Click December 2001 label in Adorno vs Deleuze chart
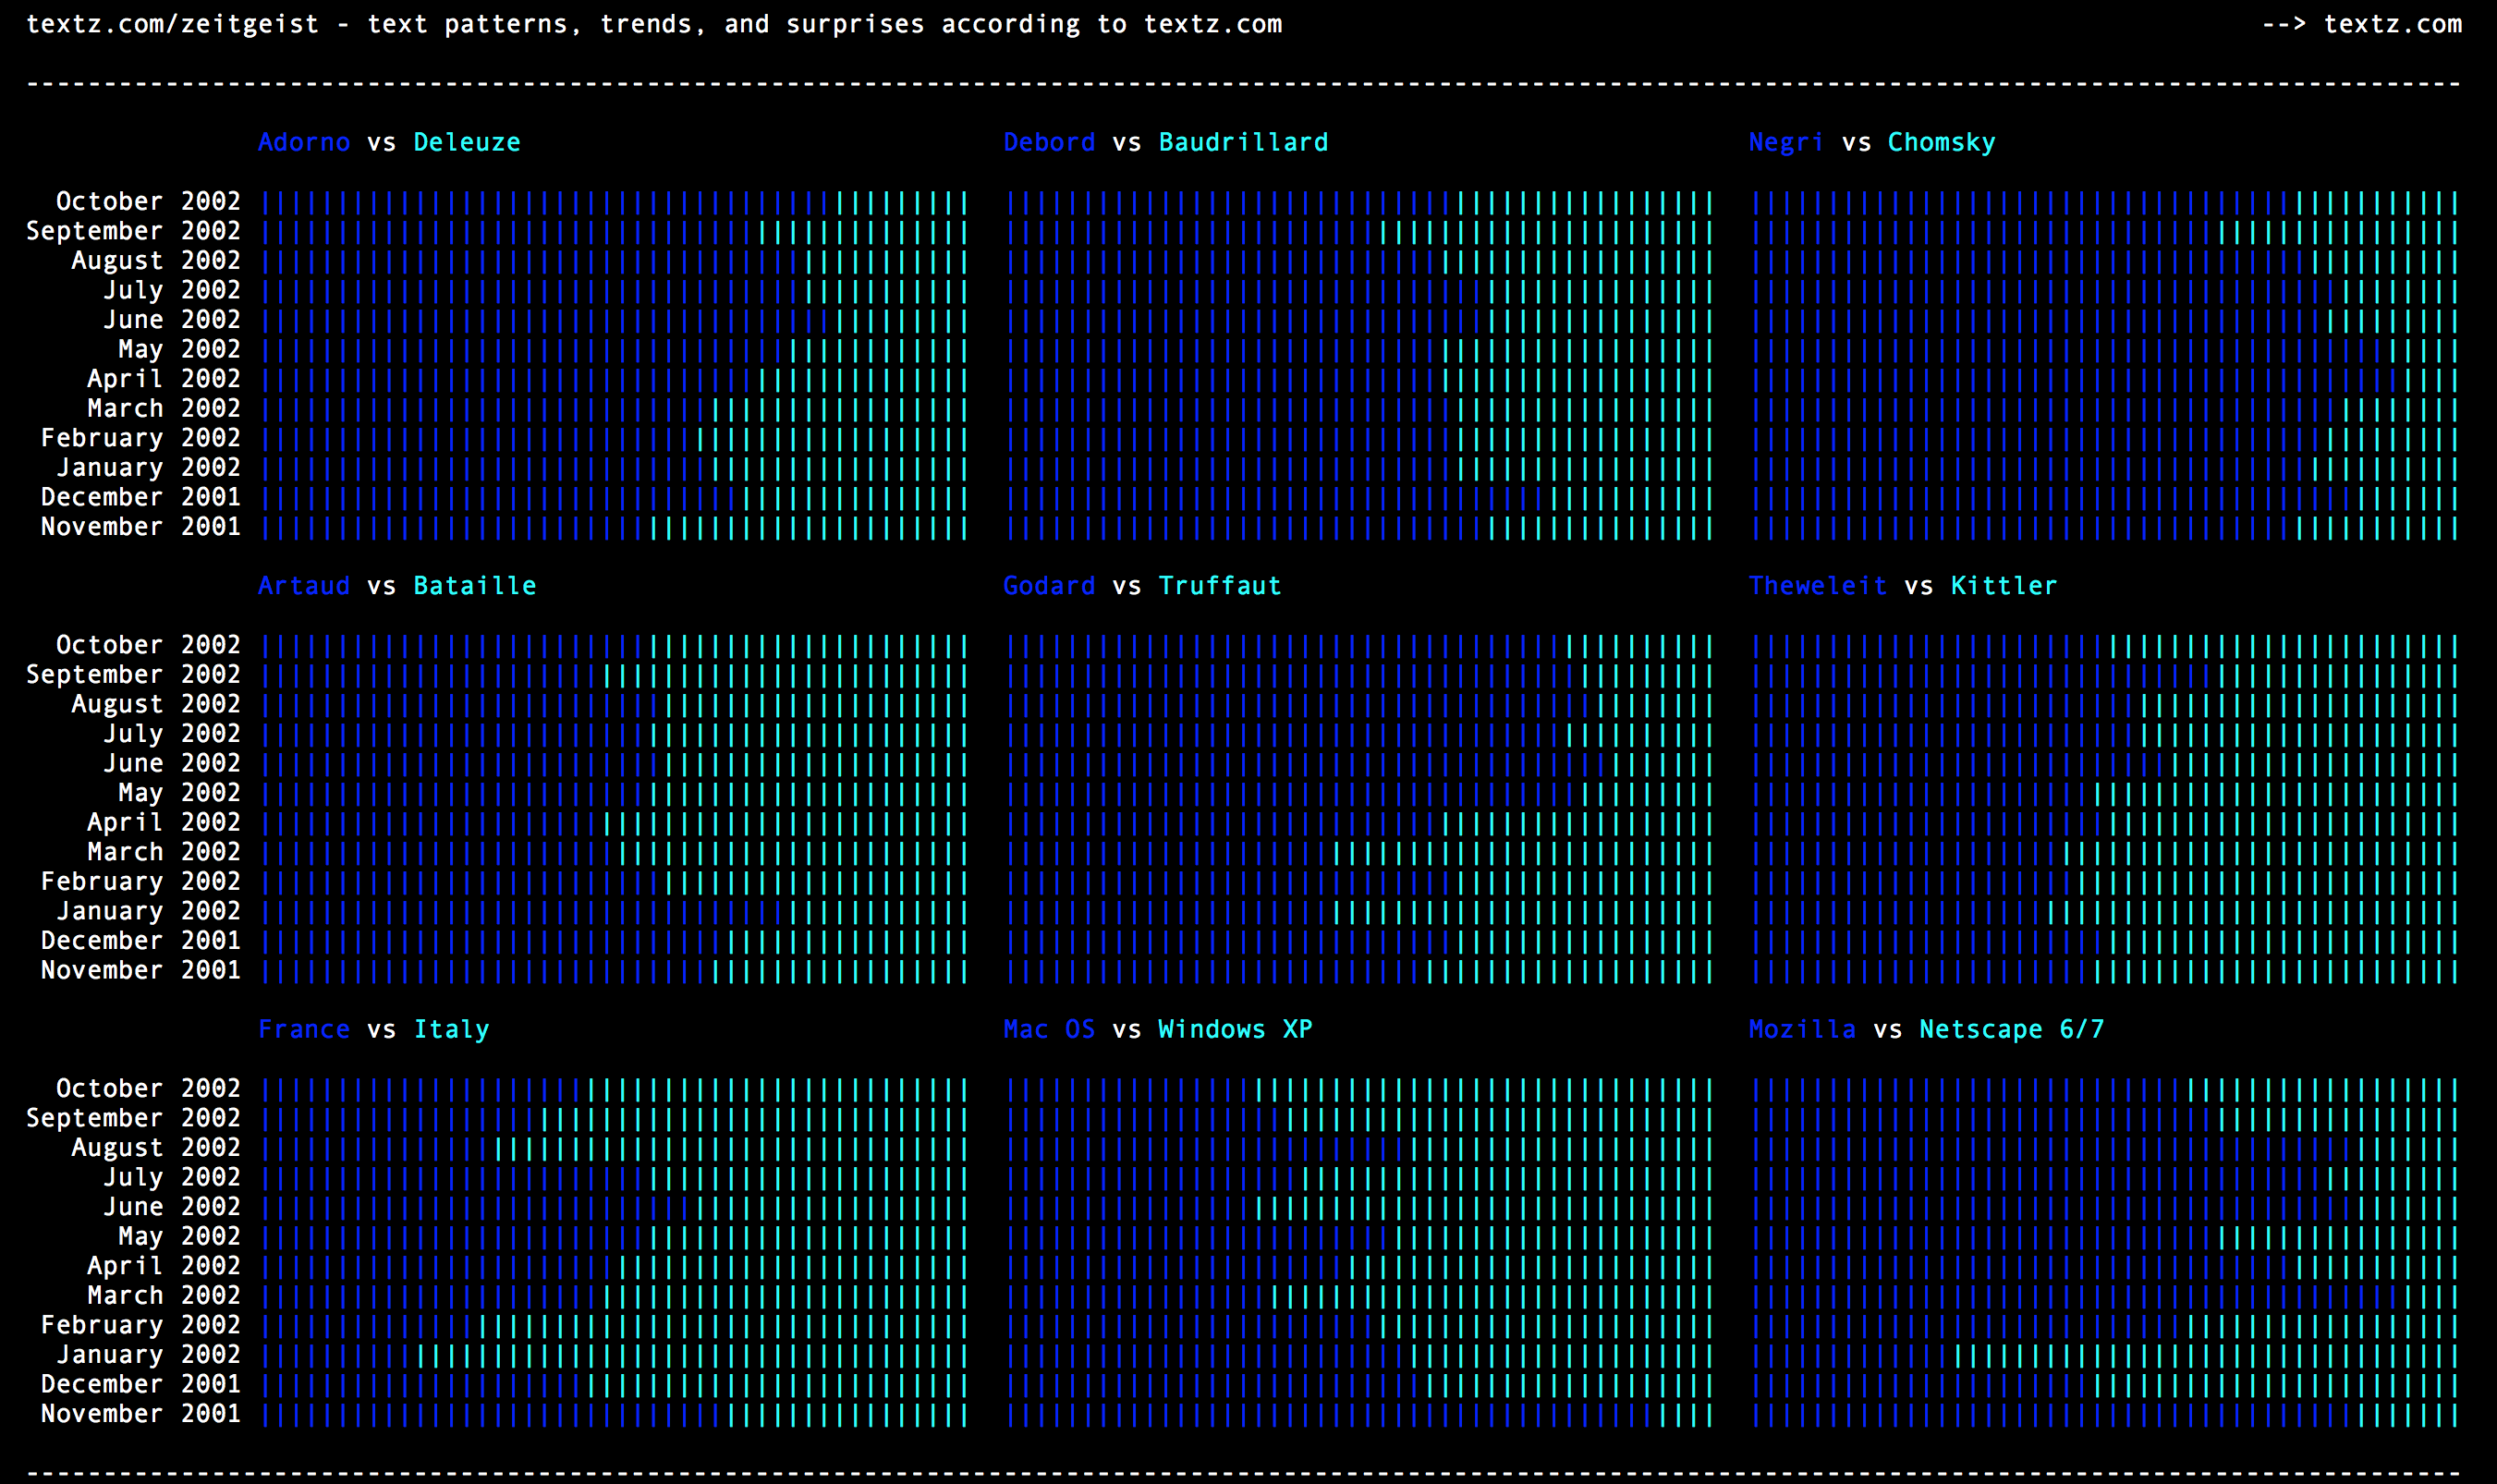The width and height of the screenshot is (2497, 1484). point(141,497)
